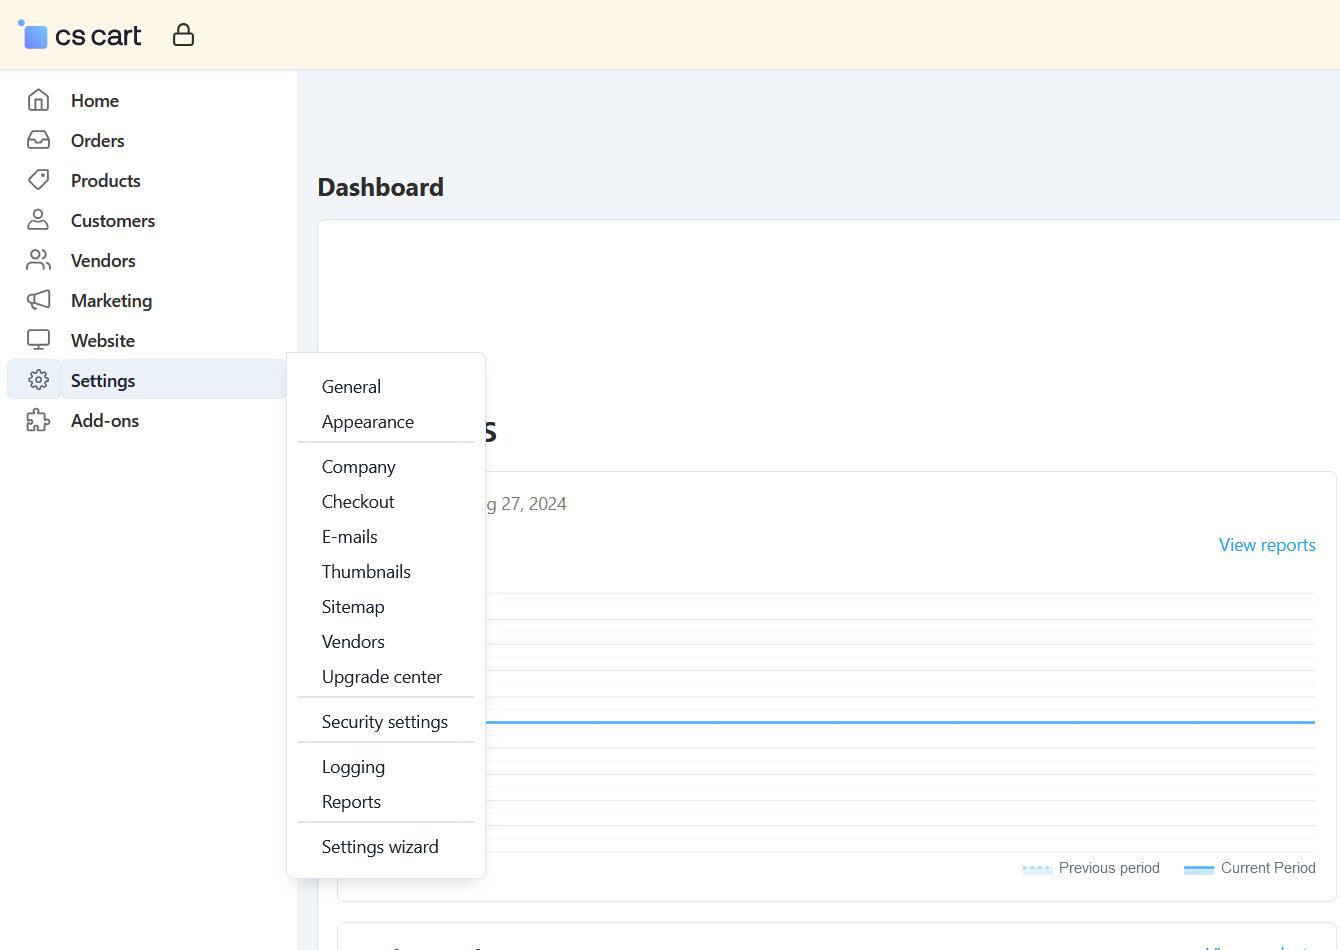Open Security settings
Viewport: 1340px width, 950px height.
pos(385,722)
